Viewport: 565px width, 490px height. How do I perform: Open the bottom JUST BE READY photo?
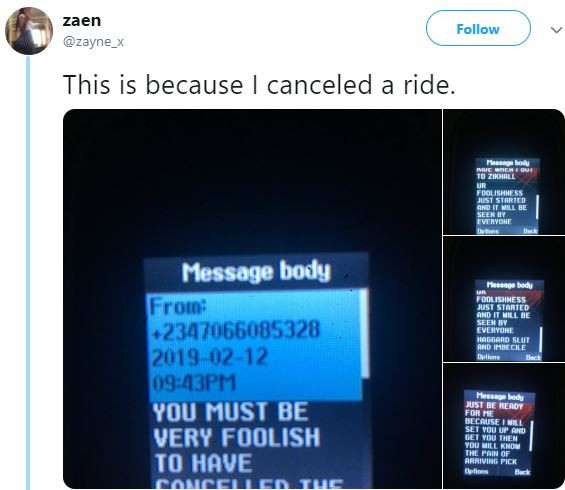point(504,426)
